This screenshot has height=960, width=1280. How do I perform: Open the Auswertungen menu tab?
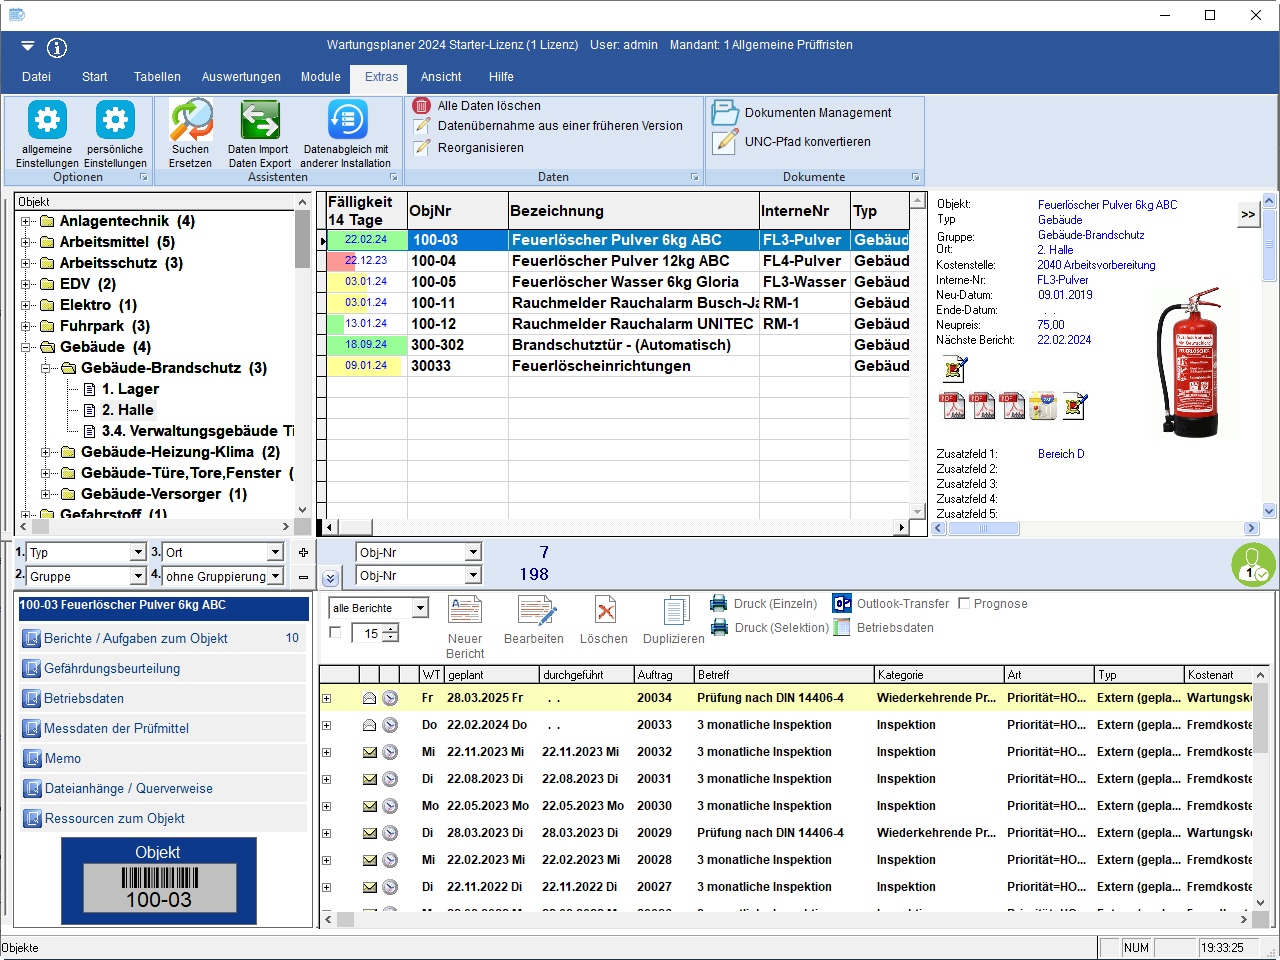click(241, 77)
